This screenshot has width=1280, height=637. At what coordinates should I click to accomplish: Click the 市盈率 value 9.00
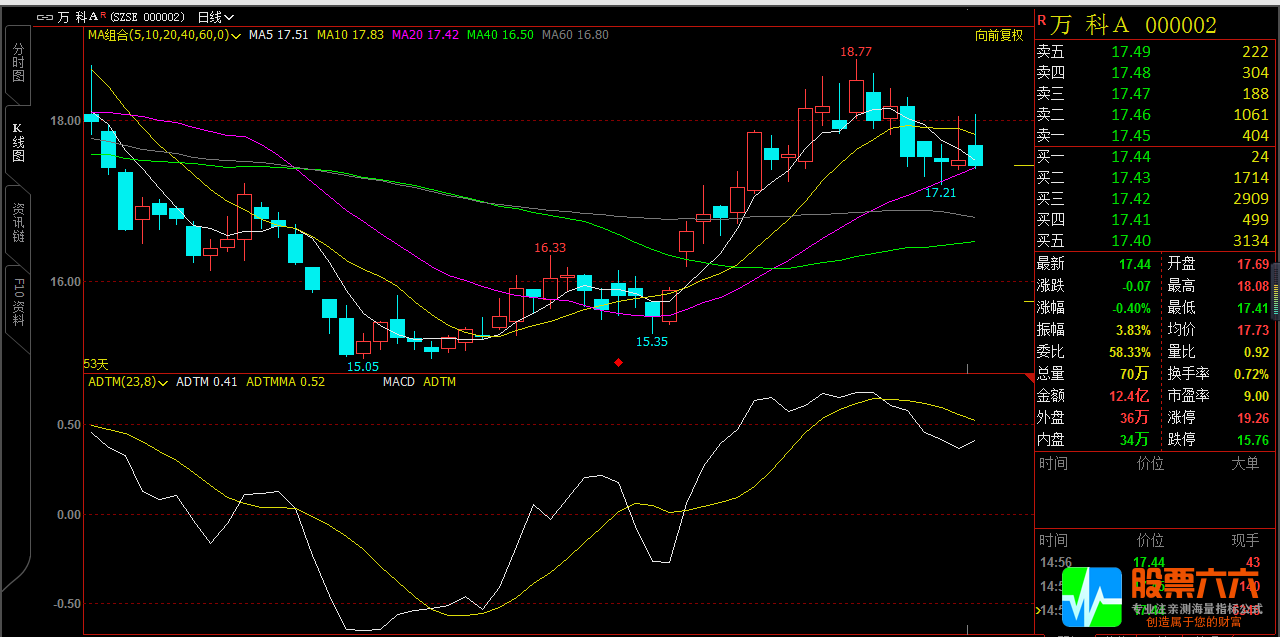(1256, 396)
